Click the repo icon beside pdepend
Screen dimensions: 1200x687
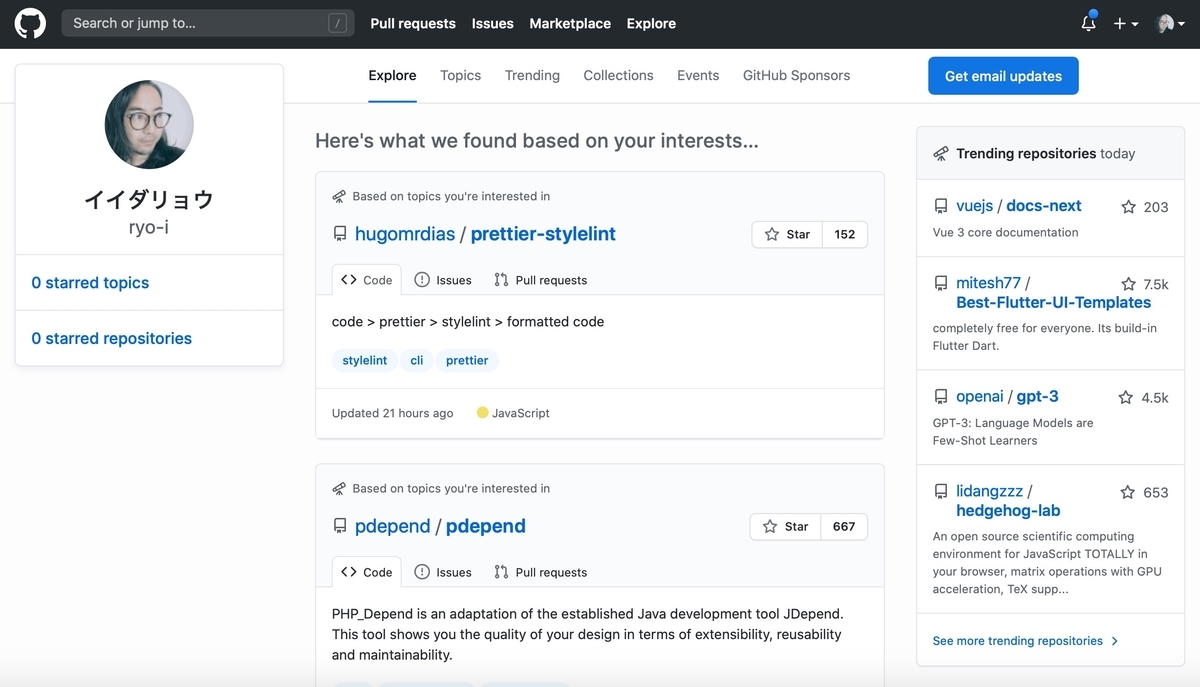click(x=340, y=526)
